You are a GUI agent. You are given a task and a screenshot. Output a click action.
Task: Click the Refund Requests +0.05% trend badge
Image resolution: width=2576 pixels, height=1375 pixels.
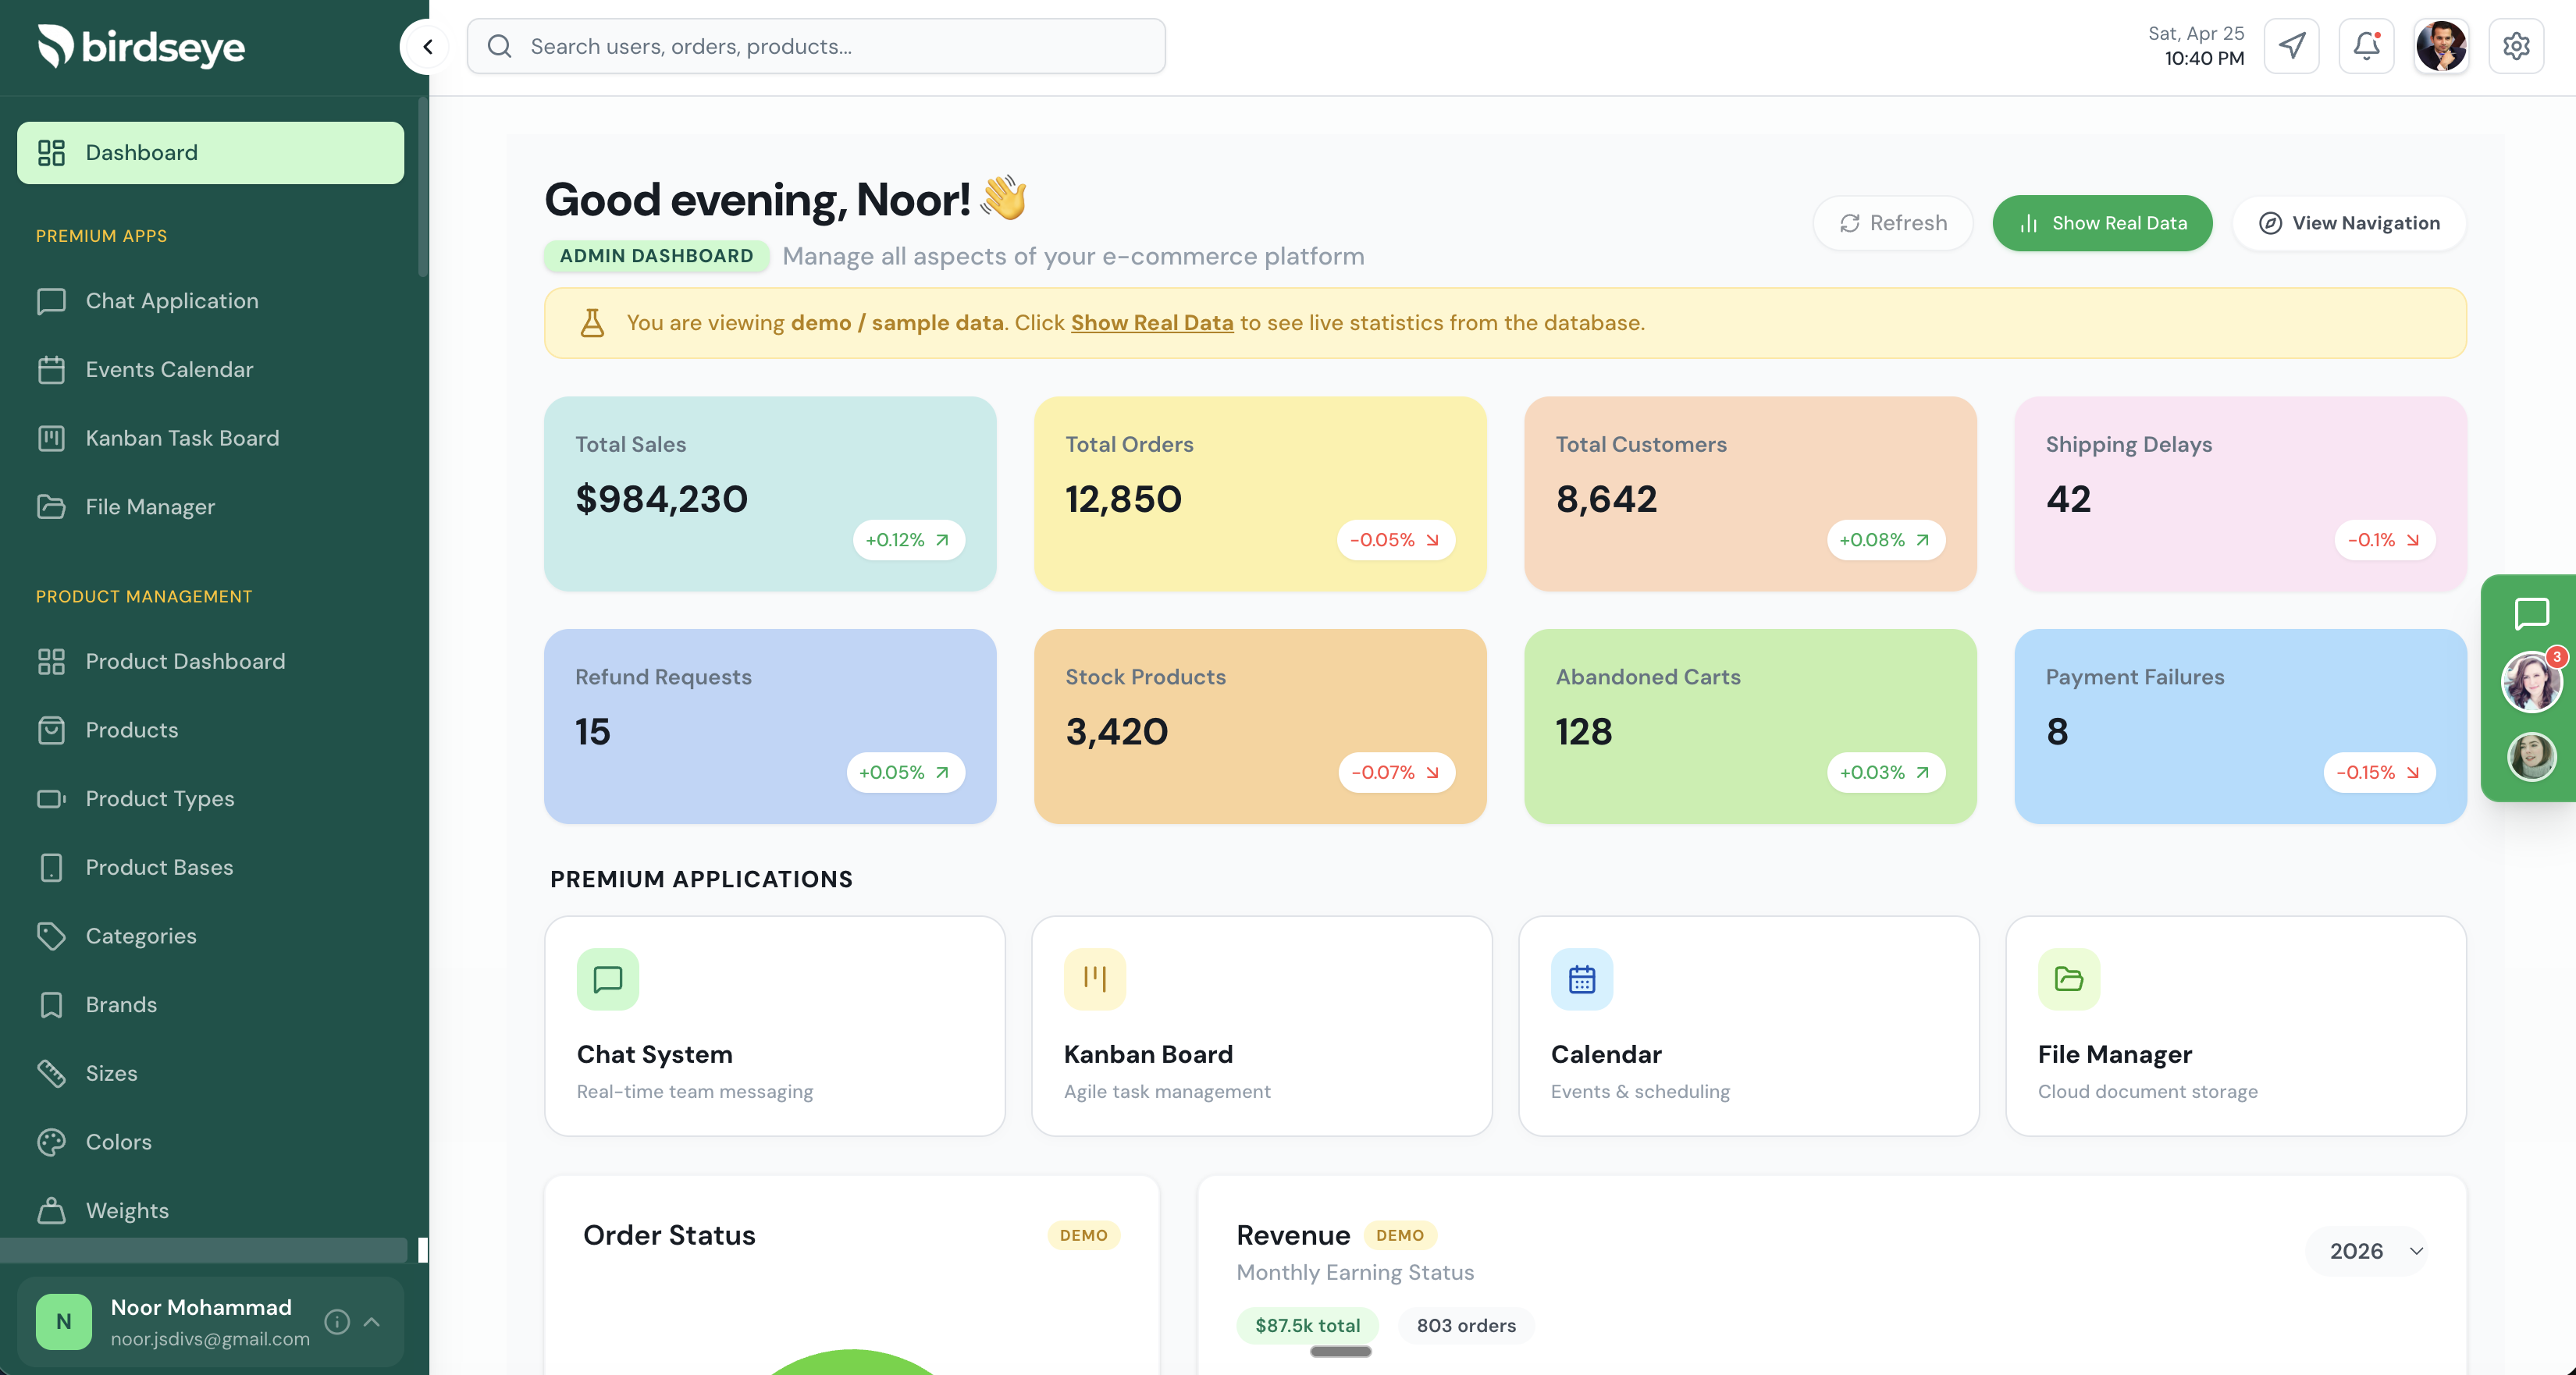pos(905,773)
